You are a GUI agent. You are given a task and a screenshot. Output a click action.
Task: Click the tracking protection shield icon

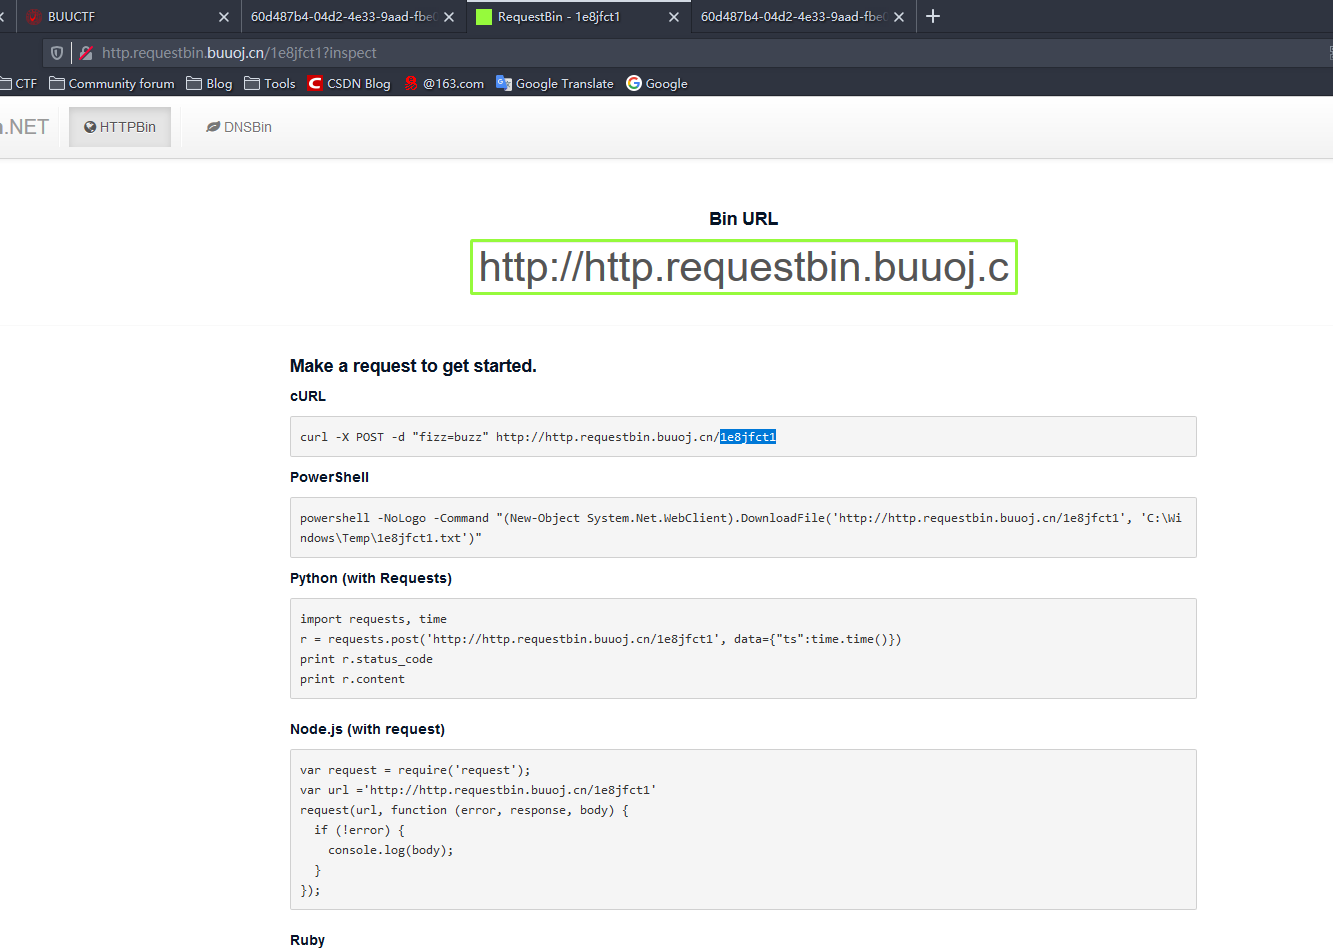[x=56, y=53]
